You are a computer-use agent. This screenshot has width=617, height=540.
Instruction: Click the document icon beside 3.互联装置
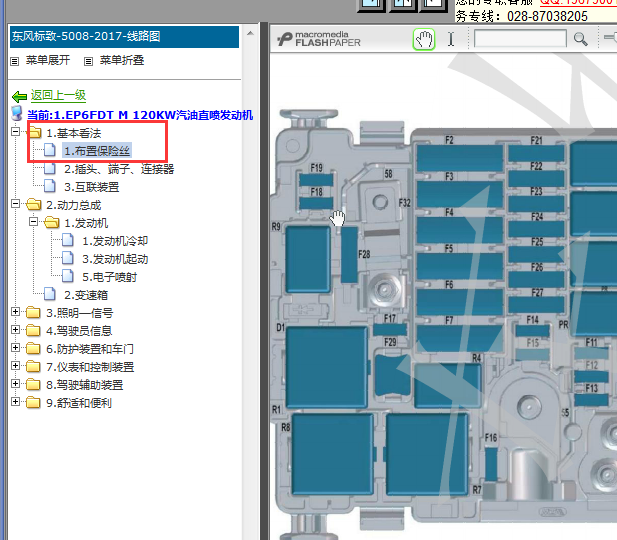point(50,186)
